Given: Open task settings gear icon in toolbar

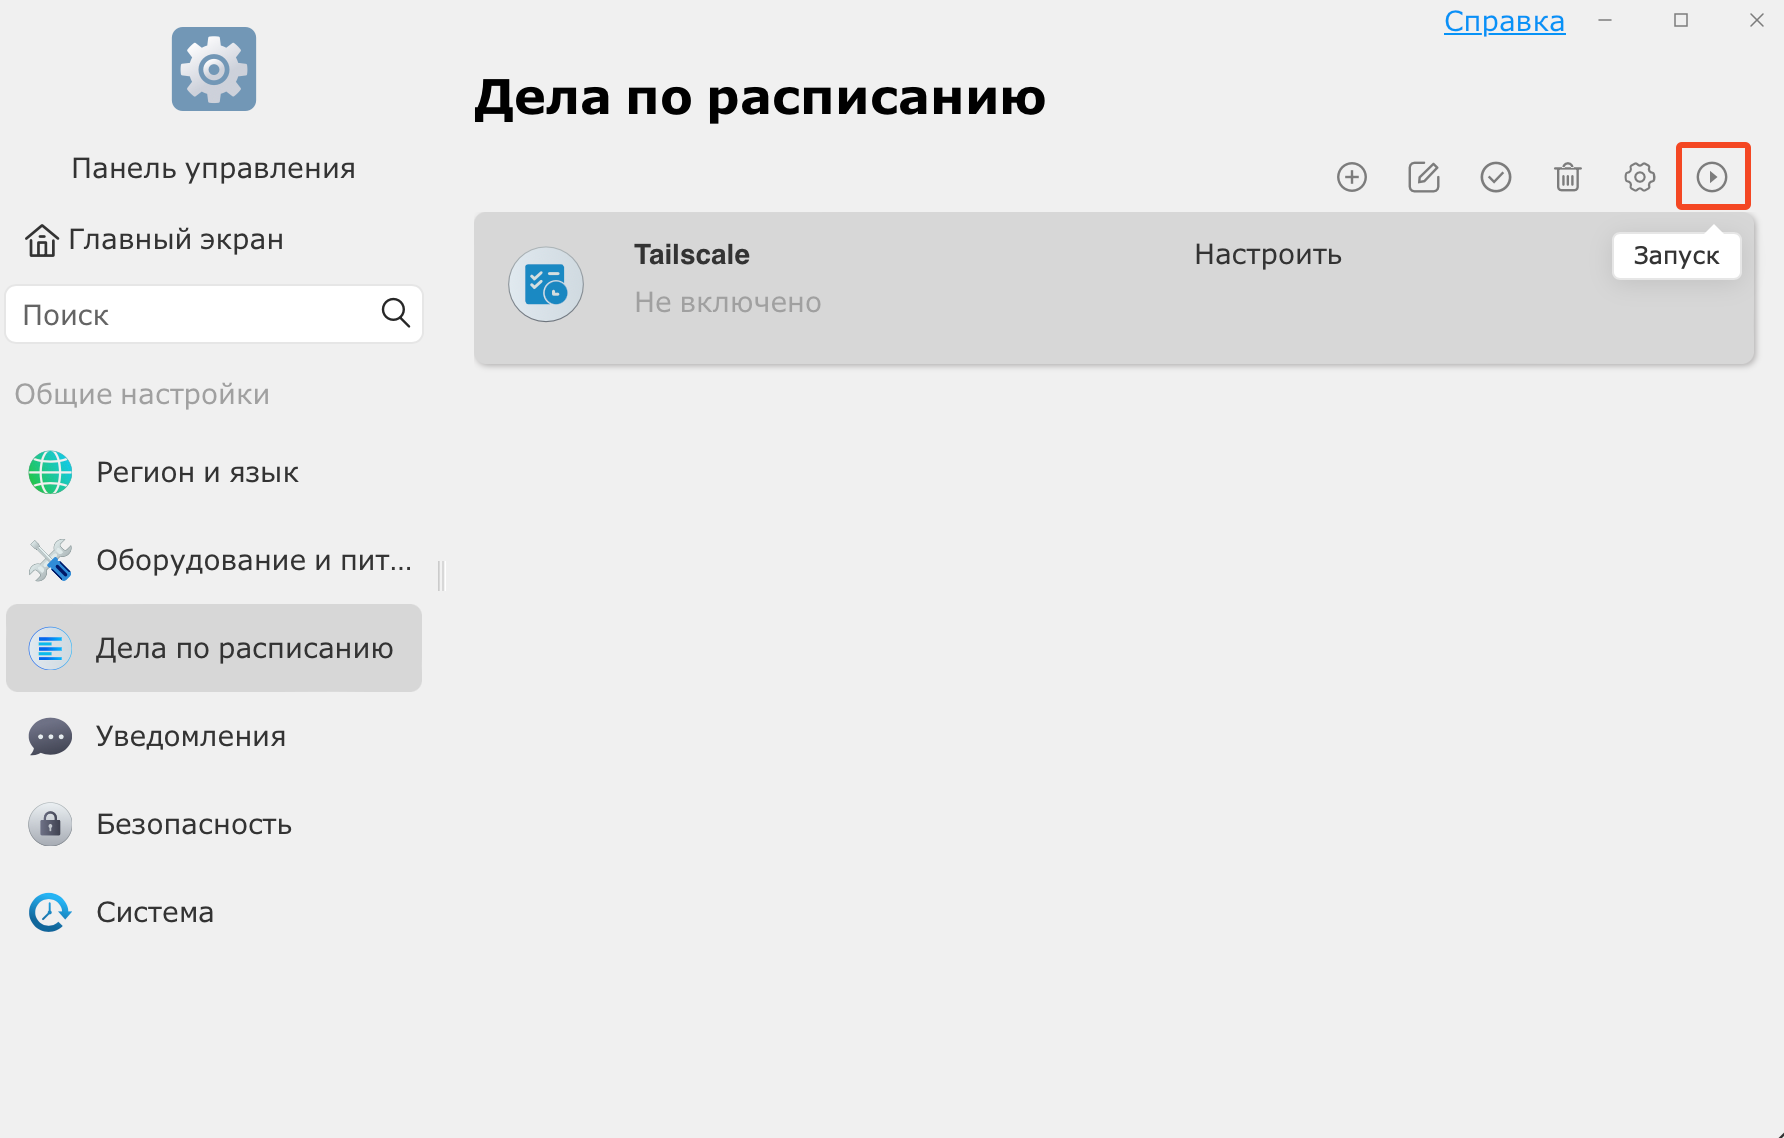Looking at the screenshot, I should [x=1639, y=177].
